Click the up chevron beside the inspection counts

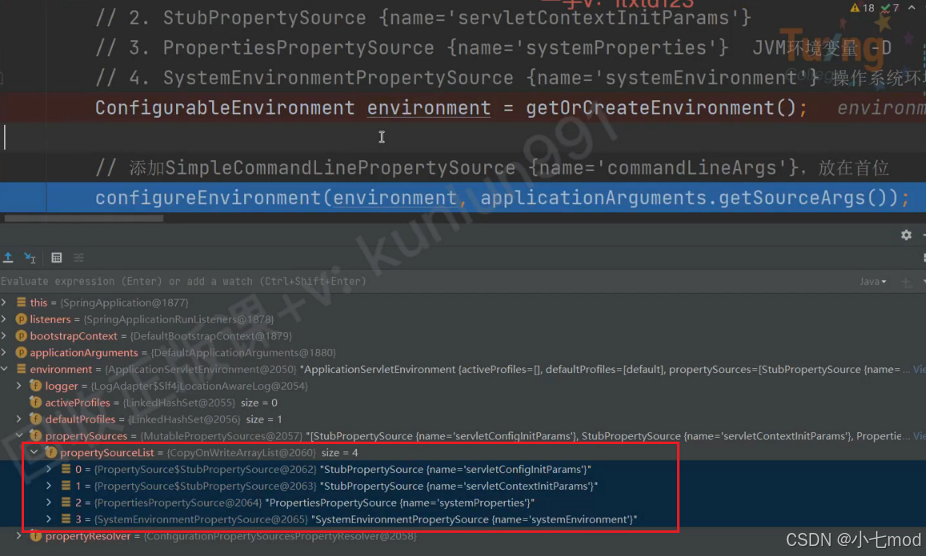[913, 8]
